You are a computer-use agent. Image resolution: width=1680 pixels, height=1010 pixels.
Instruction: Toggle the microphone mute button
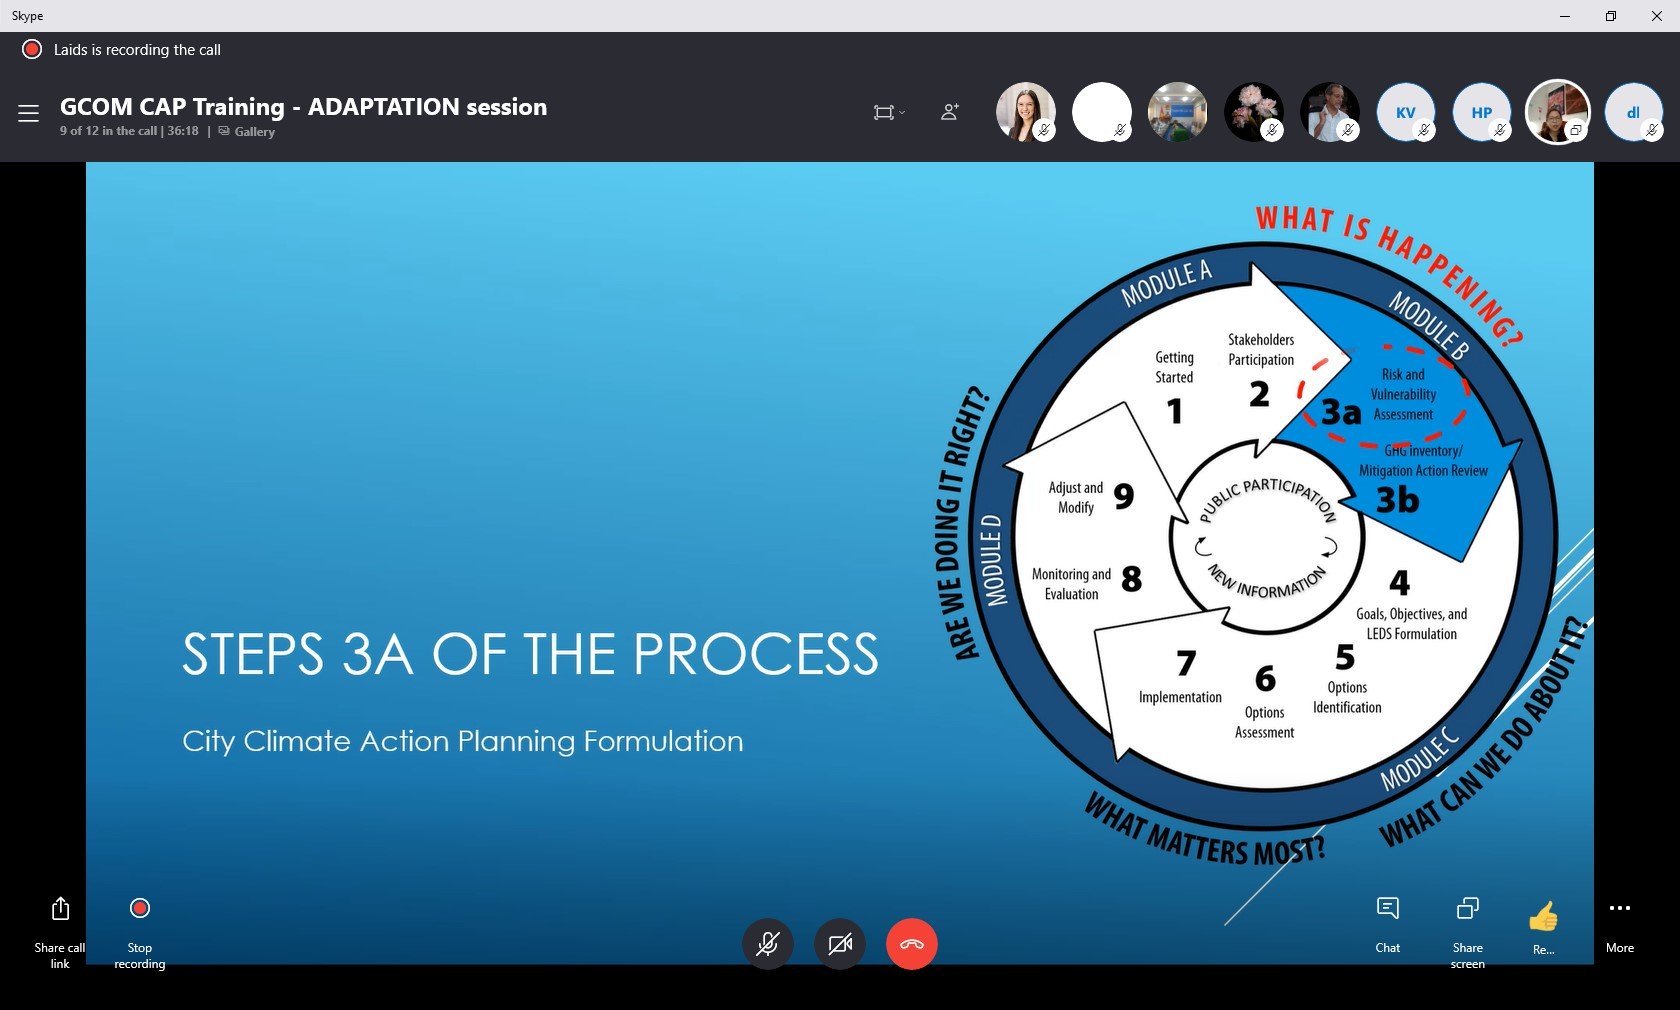pyautogui.click(x=767, y=944)
